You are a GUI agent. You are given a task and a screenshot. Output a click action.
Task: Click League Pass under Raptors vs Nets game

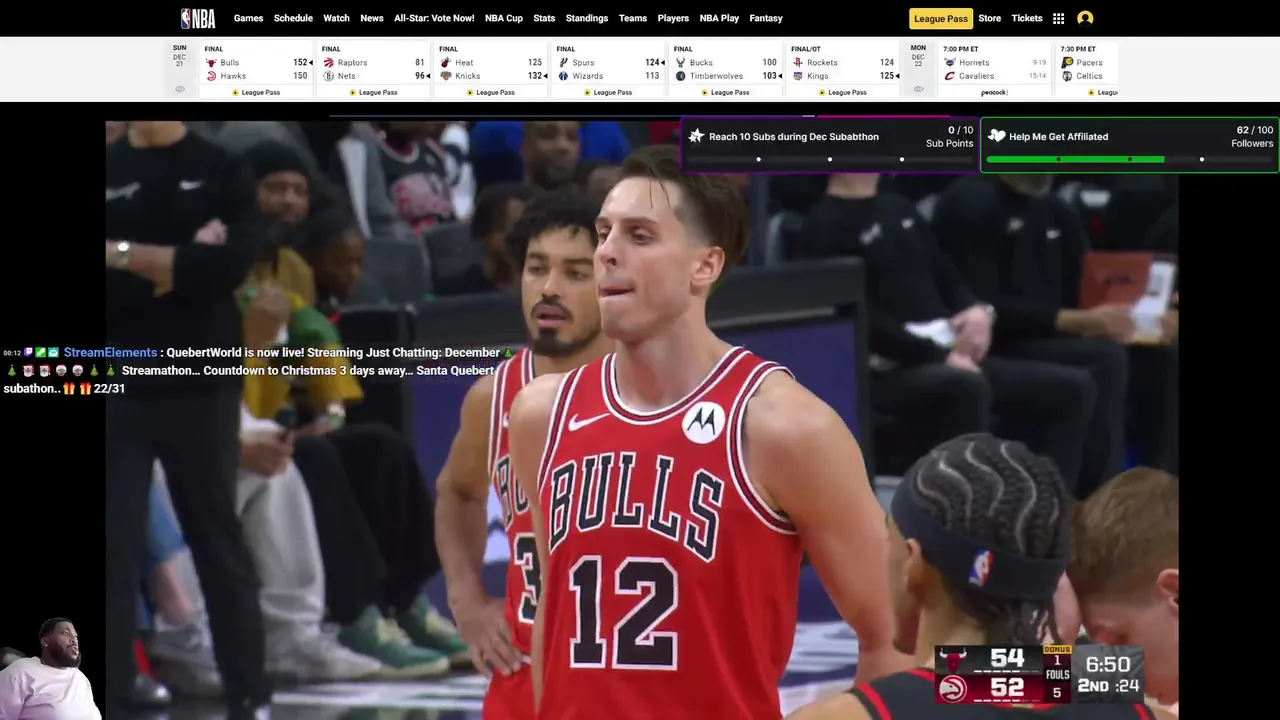[x=373, y=92]
